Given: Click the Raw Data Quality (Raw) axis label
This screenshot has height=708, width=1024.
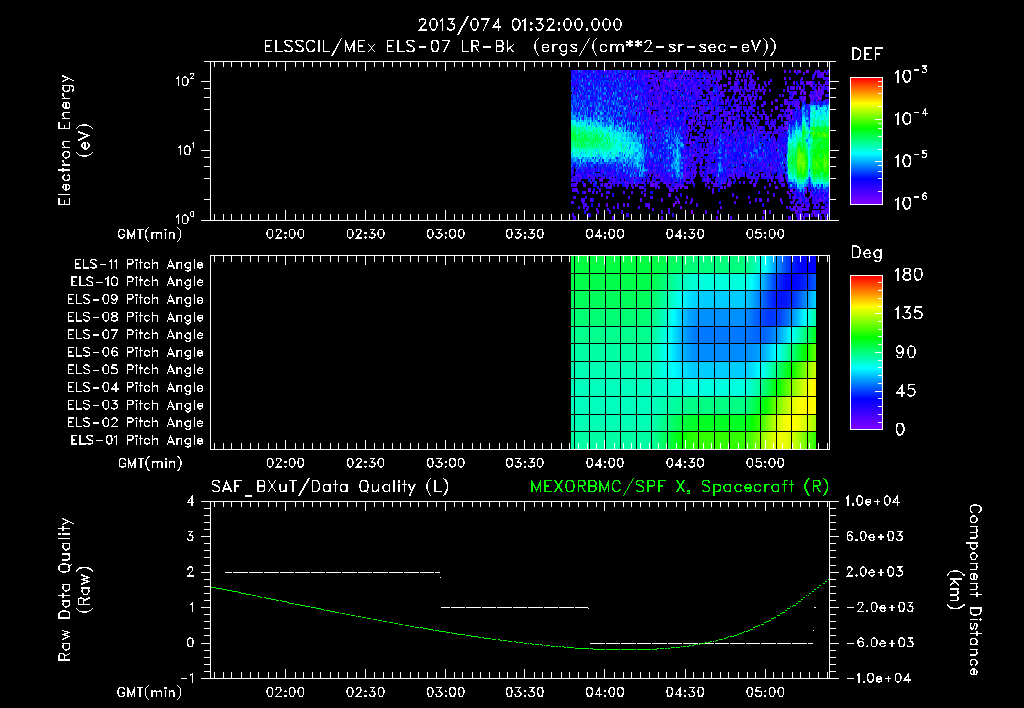Looking at the screenshot, I should pyautogui.click(x=74, y=590).
